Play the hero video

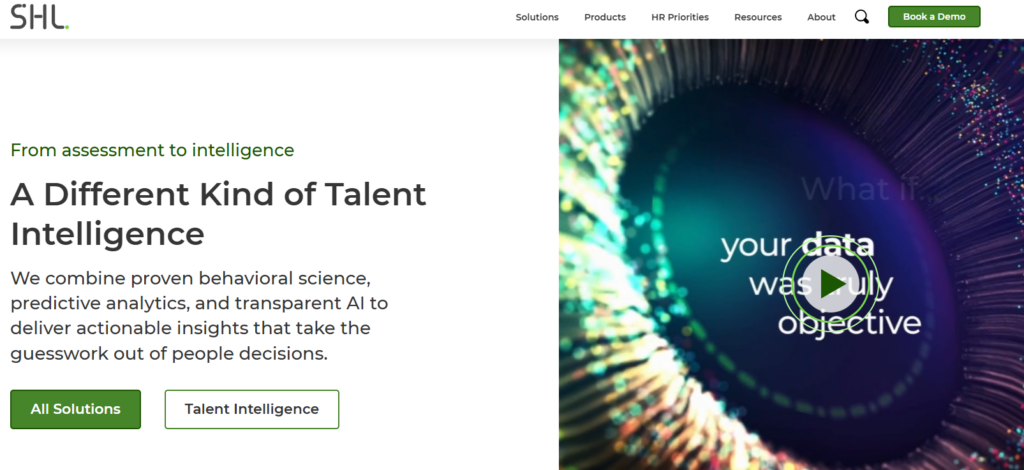(831, 283)
